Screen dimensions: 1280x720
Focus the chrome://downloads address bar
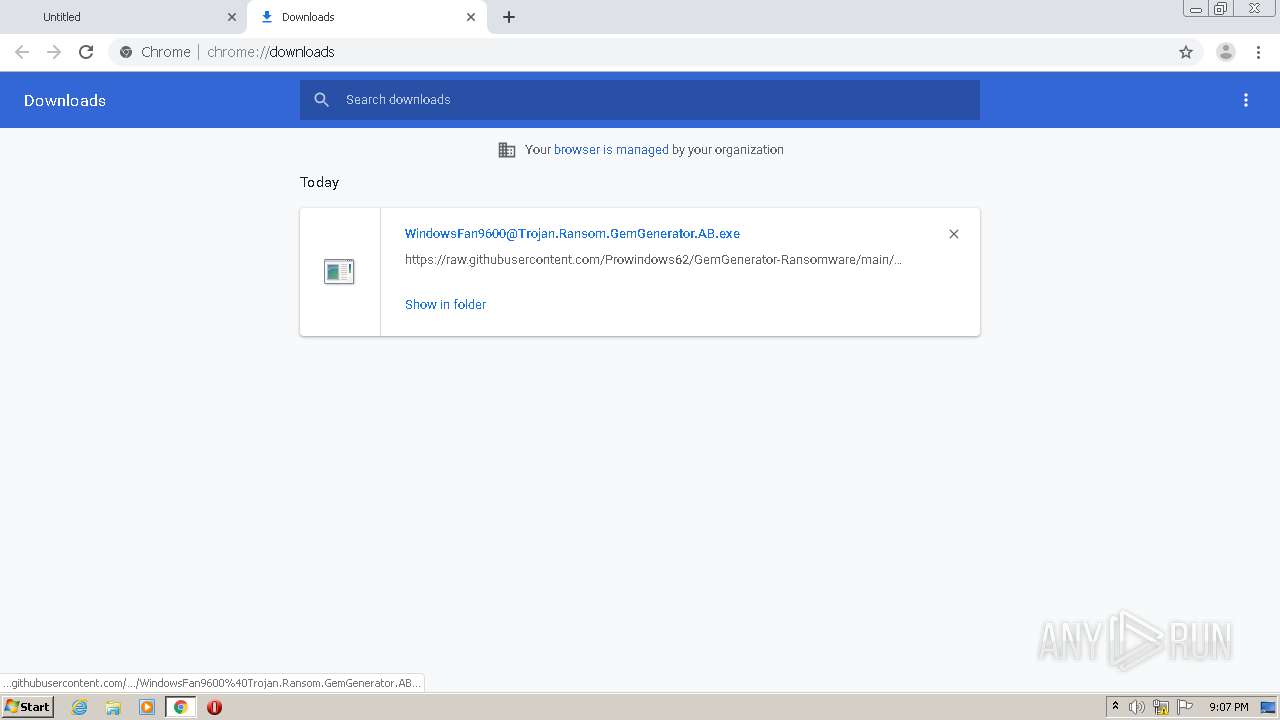click(x=640, y=52)
